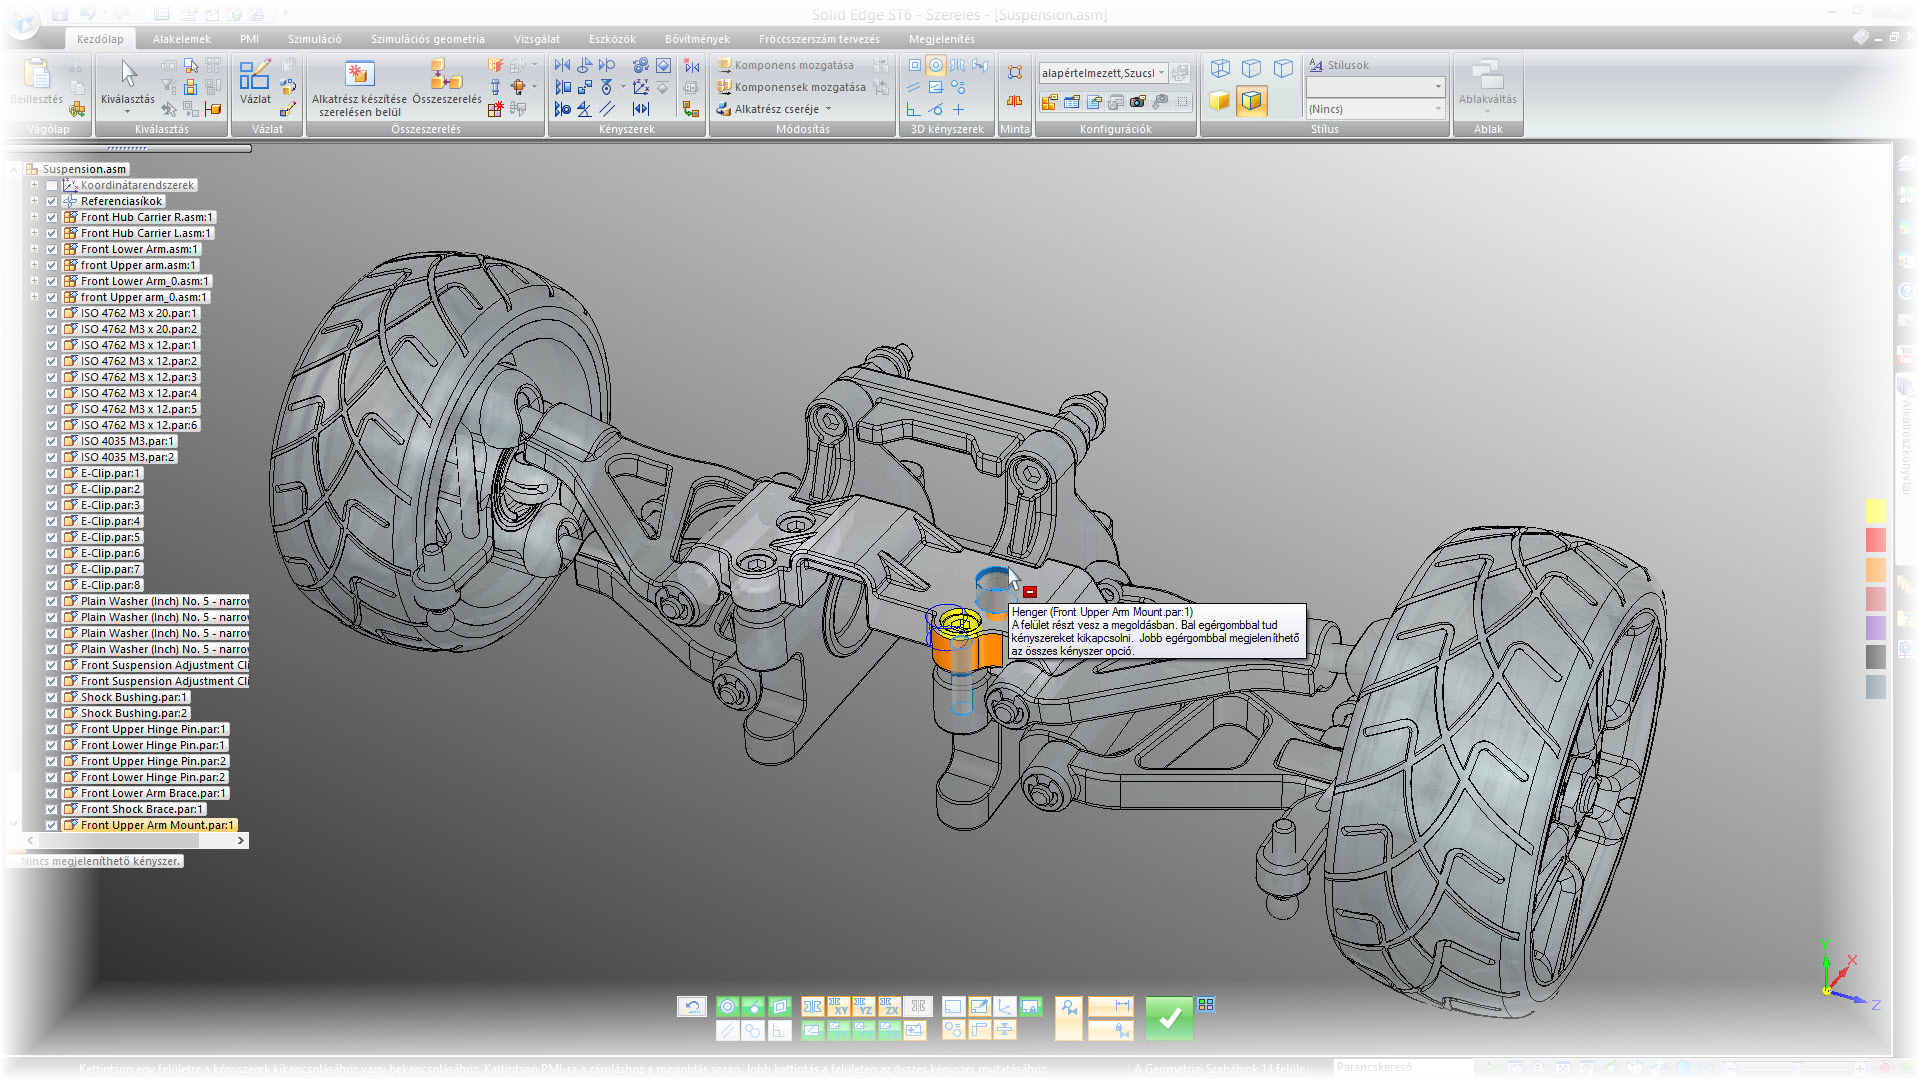Click the camera snapshot configuration icon
Screen dimensions: 1920x1080
click(1138, 102)
